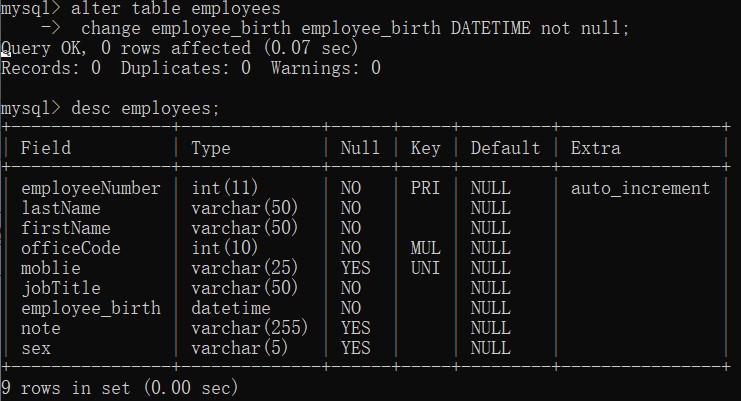Select the 'lastName' field name

click(61, 208)
